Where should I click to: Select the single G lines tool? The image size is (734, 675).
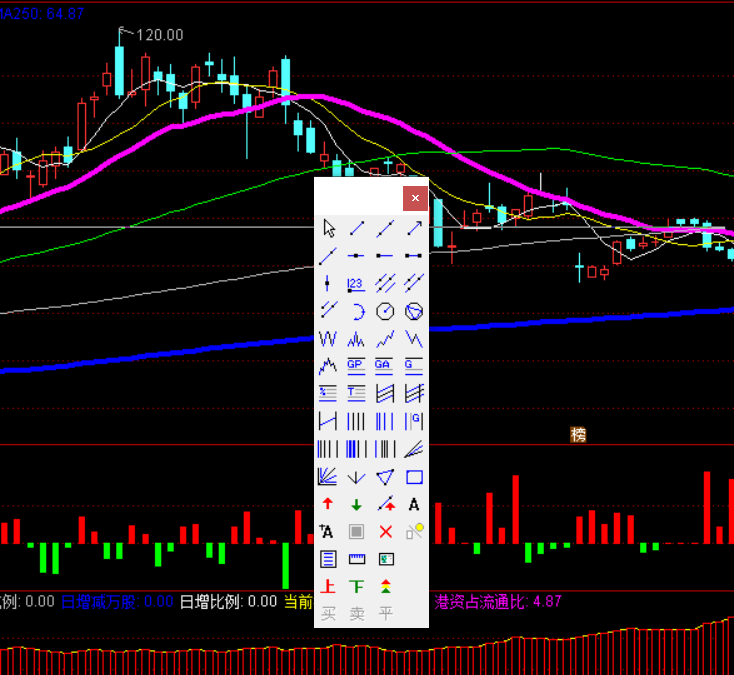[x=414, y=366]
